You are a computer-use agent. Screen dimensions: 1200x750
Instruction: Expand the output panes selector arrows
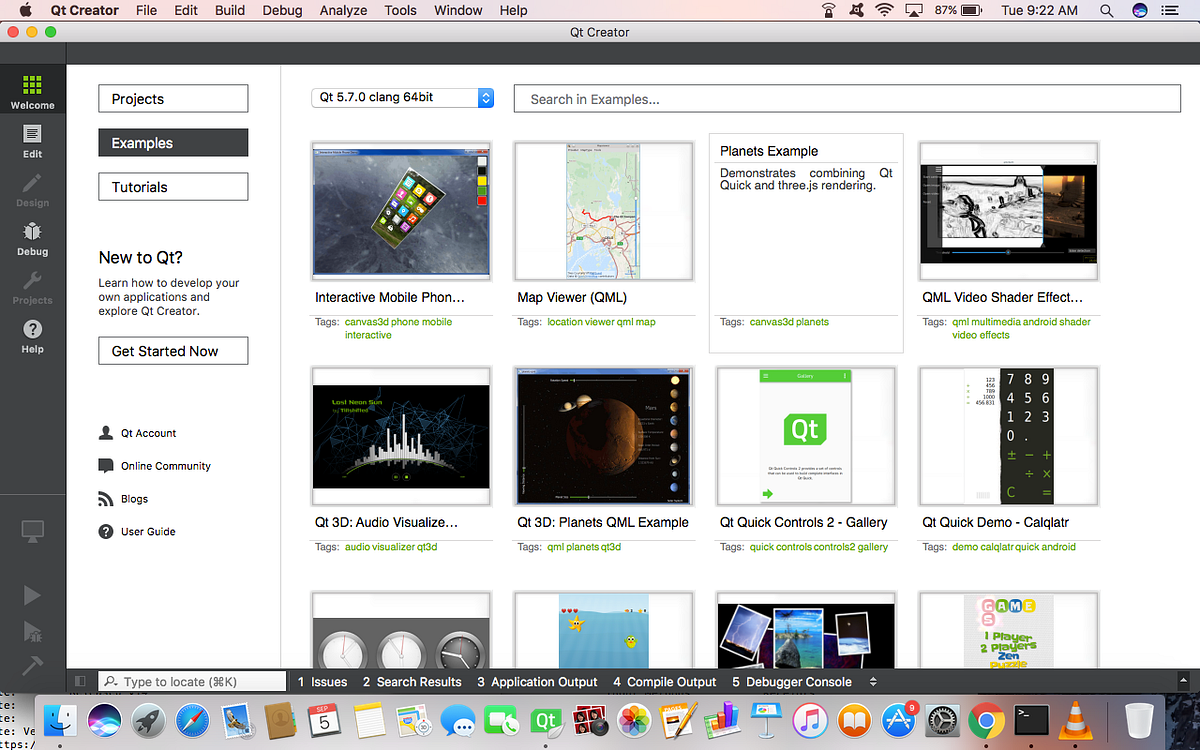click(x=873, y=681)
